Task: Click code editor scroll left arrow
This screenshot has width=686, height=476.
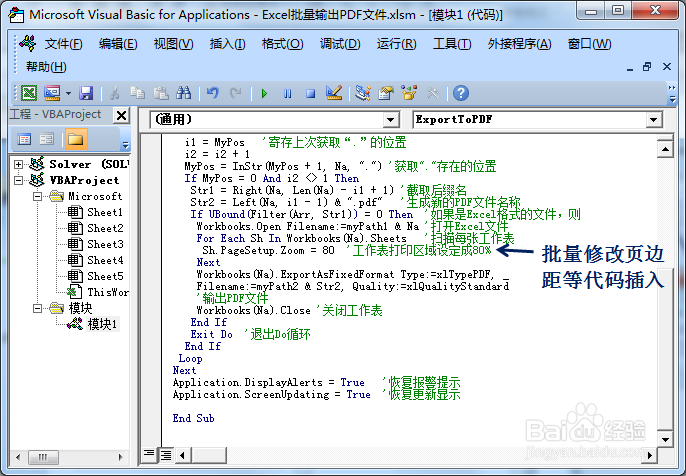Action: pos(182,455)
